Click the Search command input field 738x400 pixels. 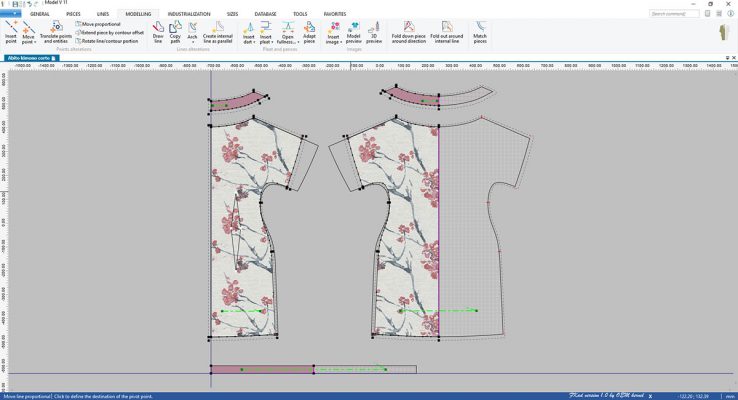674,14
